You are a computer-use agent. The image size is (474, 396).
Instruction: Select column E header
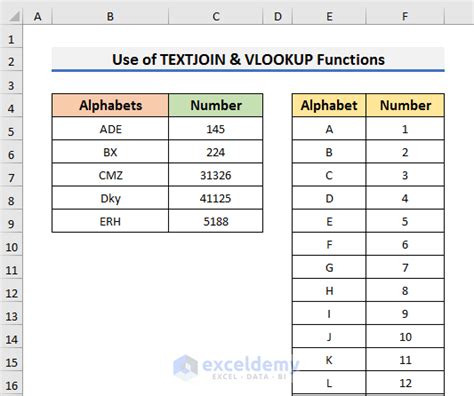point(329,16)
